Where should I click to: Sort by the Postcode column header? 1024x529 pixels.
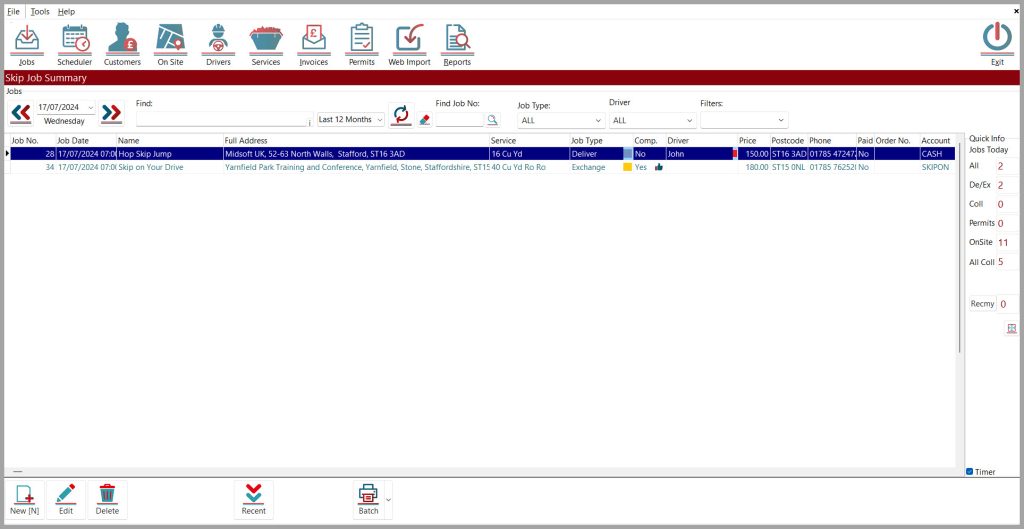click(x=788, y=140)
